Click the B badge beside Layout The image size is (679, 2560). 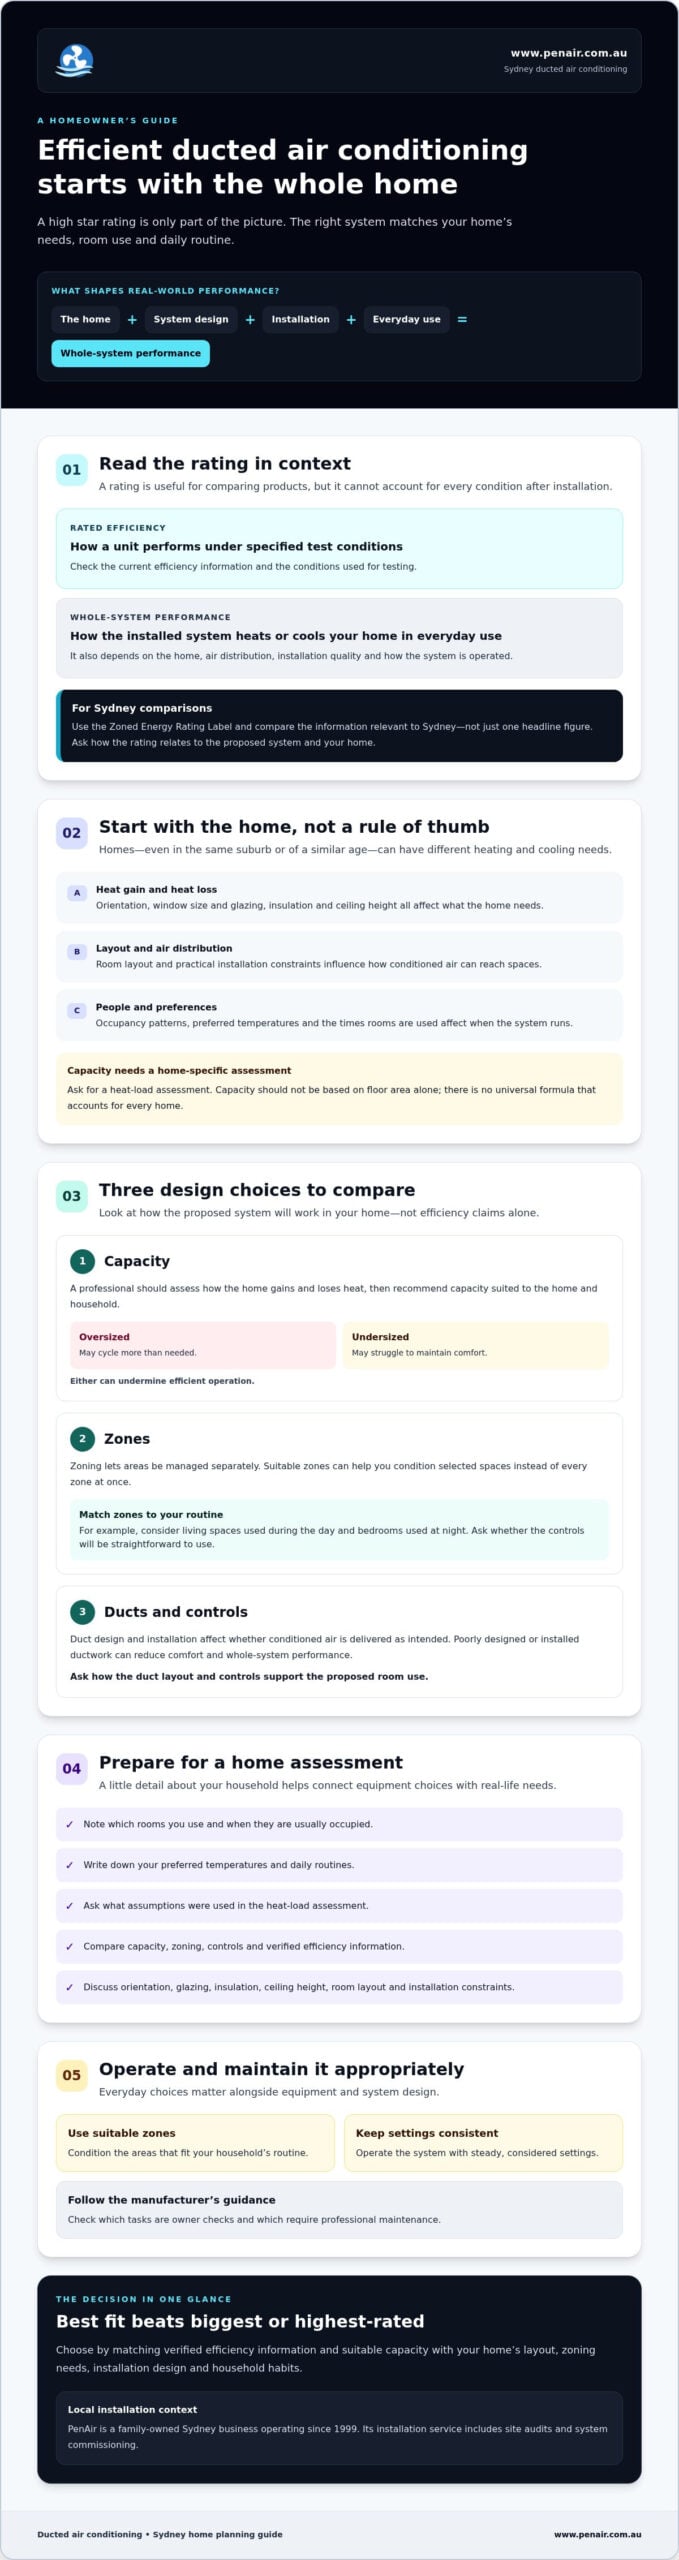[77, 952]
